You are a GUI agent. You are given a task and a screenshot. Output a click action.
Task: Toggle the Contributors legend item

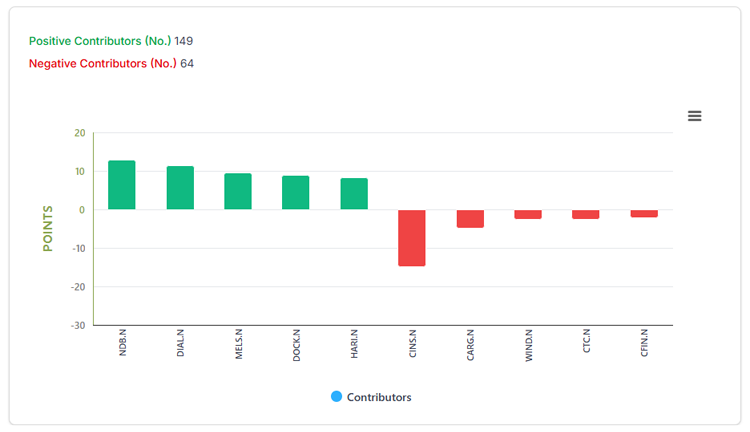pos(372,397)
